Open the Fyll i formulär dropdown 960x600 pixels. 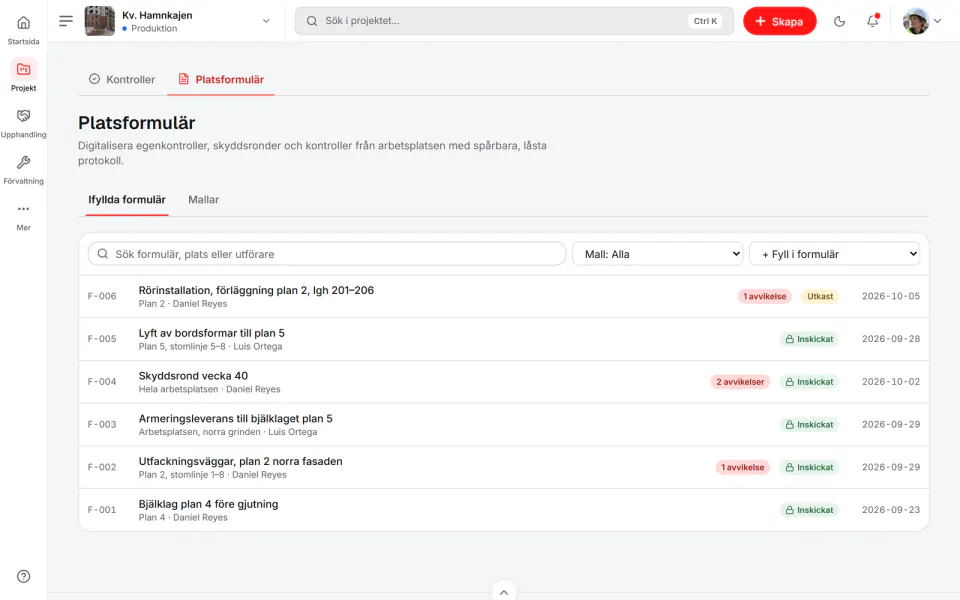(x=834, y=254)
